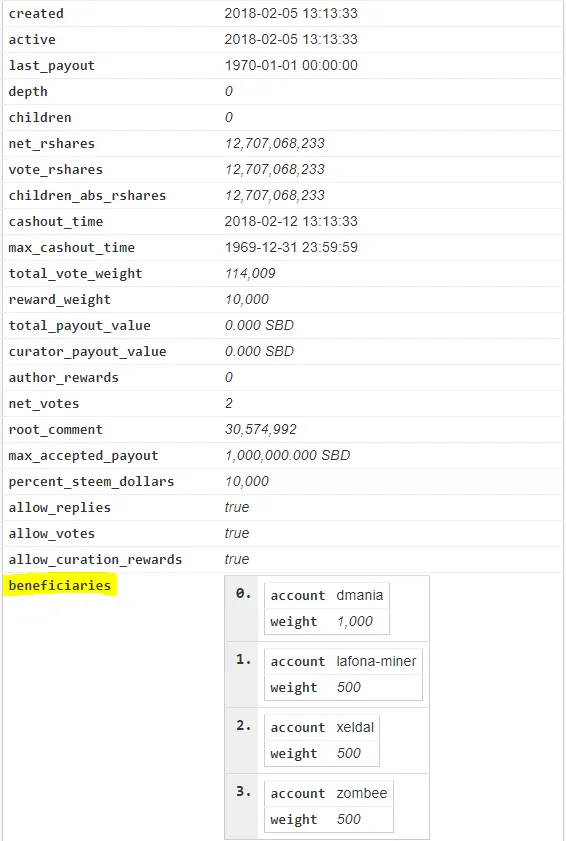Screen dimensions: 566x841
Task: Click beneficiary index 2.
Action: pyautogui.click(x=243, y=726)
